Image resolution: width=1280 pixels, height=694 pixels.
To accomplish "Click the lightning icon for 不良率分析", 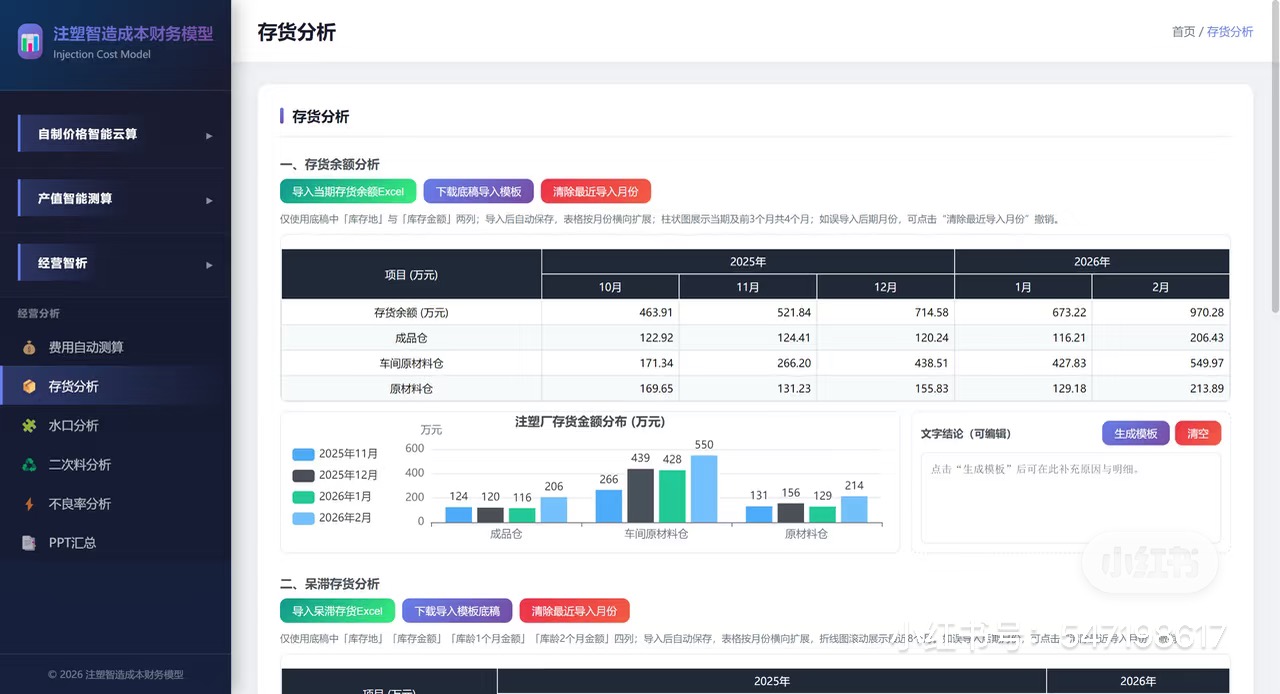I will [29, 503].
